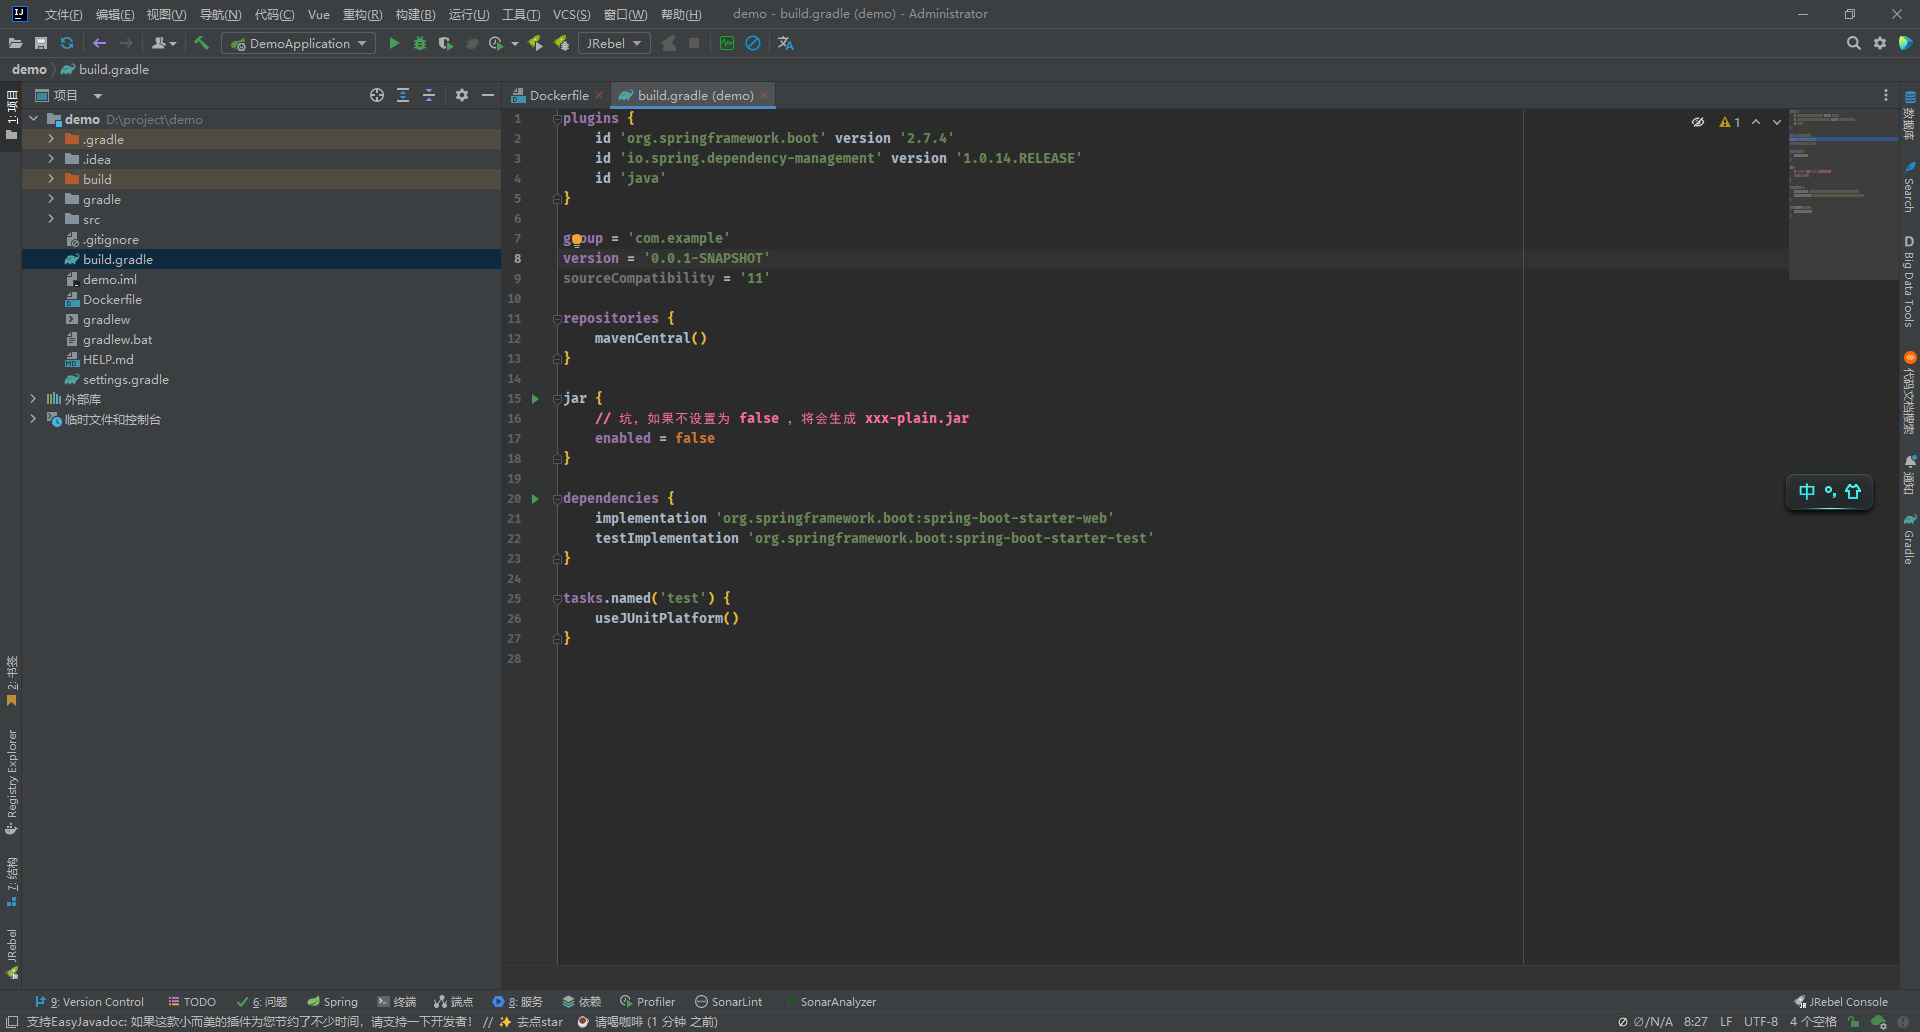
Task: Collapse the demo project root node
Action: pyautogui.click(x=34, y=119)
